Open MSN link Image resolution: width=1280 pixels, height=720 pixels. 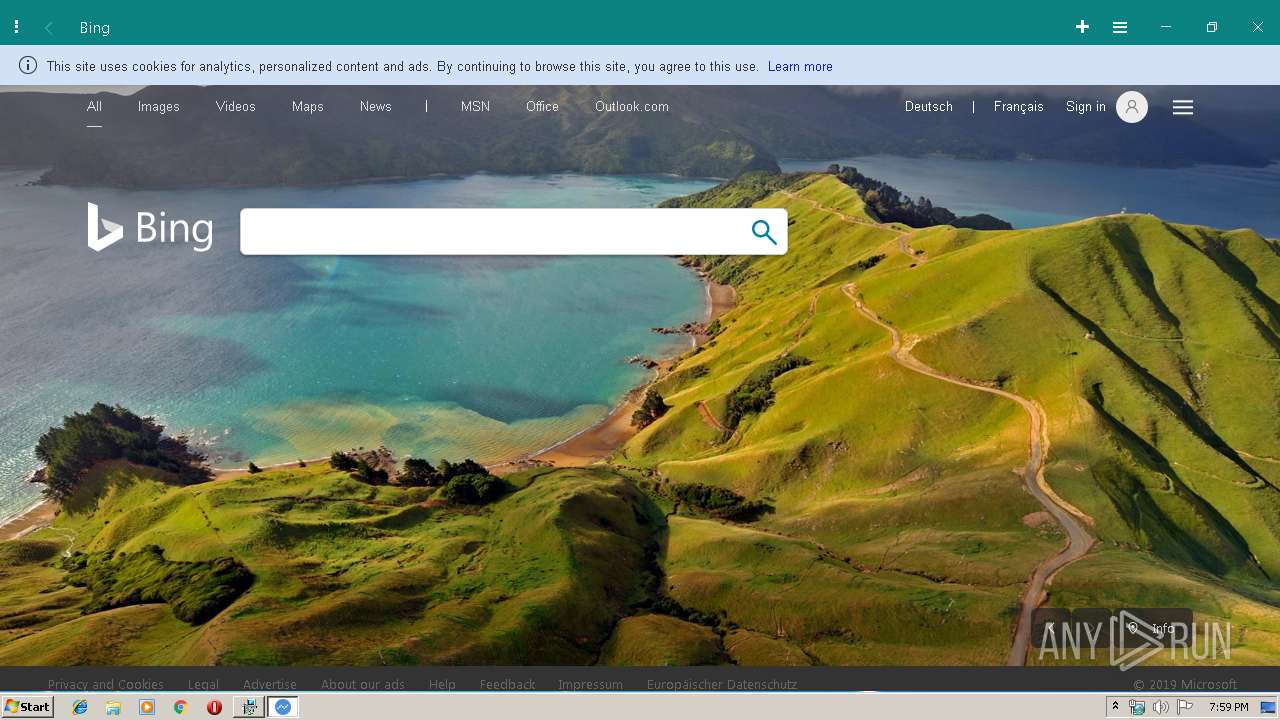(x=475, y=107)
